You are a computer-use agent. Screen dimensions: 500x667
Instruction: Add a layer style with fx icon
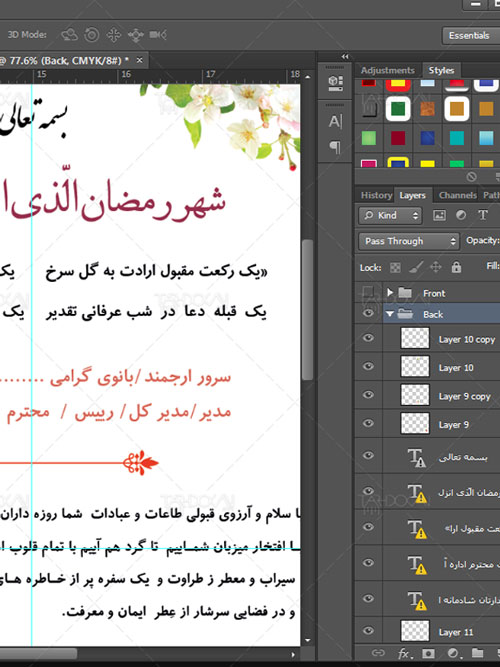coord(404,653)
